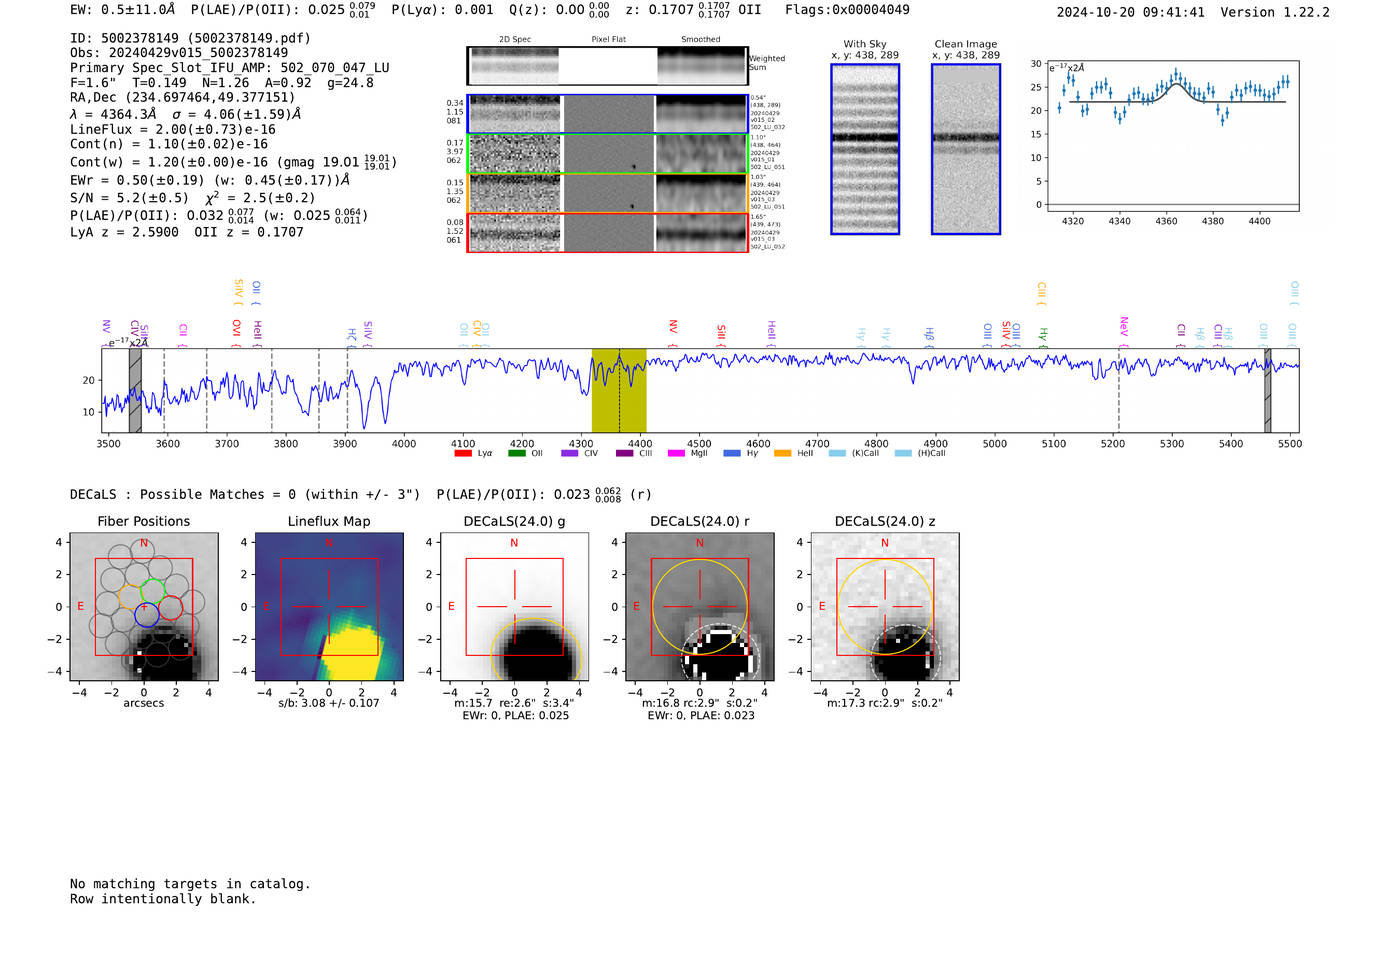Click the P(Lyα): 0.001 header value
This screenshot has height=953, width=1400.
442,10
